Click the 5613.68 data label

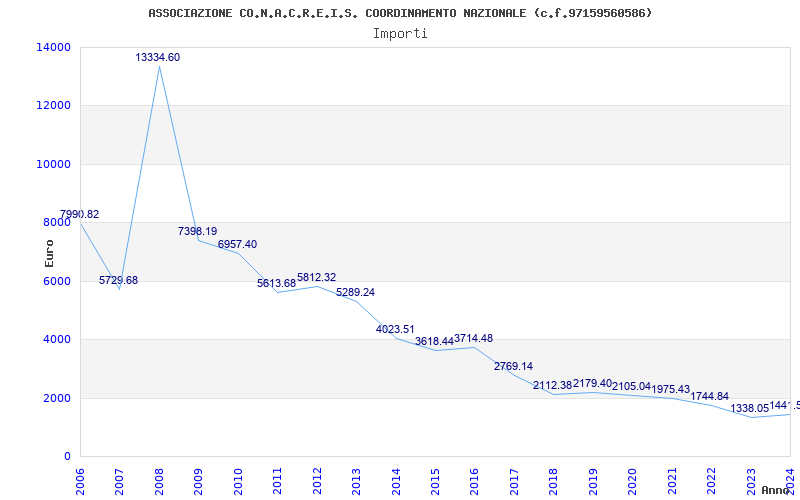pyautogui.click(x=277, y=283)
